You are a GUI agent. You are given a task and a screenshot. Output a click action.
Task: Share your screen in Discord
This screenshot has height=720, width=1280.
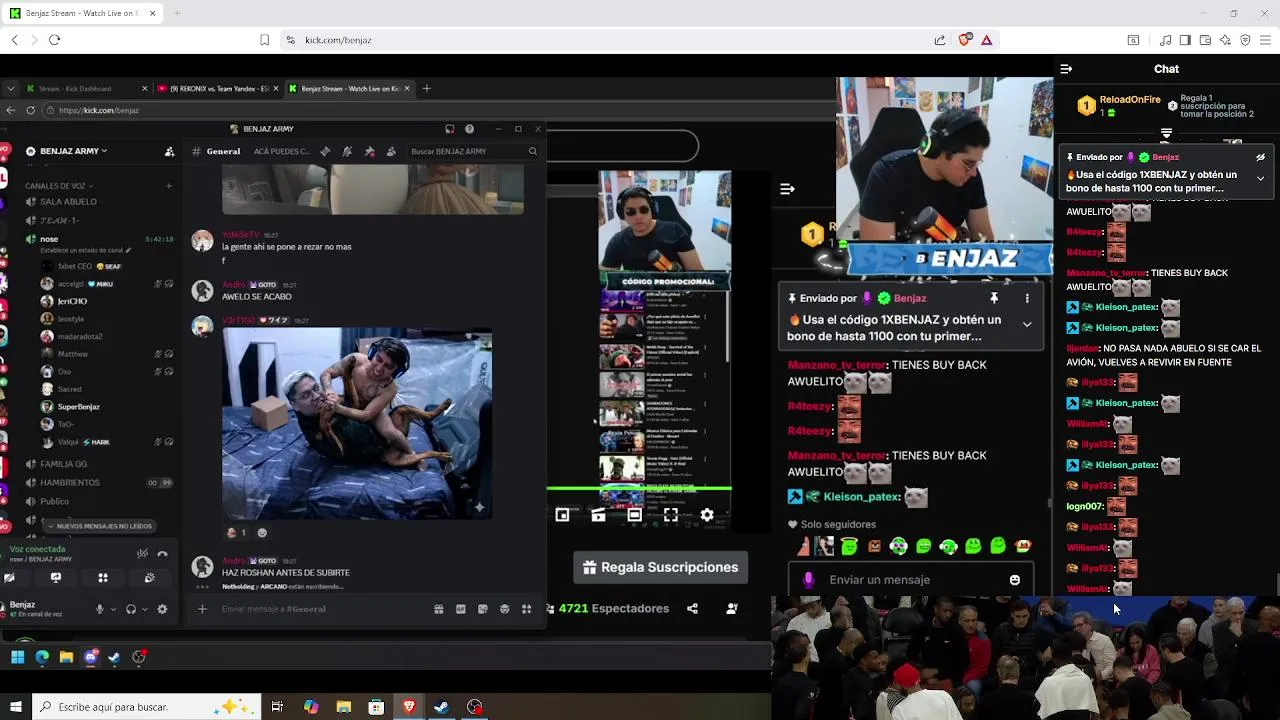coord(56,578)
